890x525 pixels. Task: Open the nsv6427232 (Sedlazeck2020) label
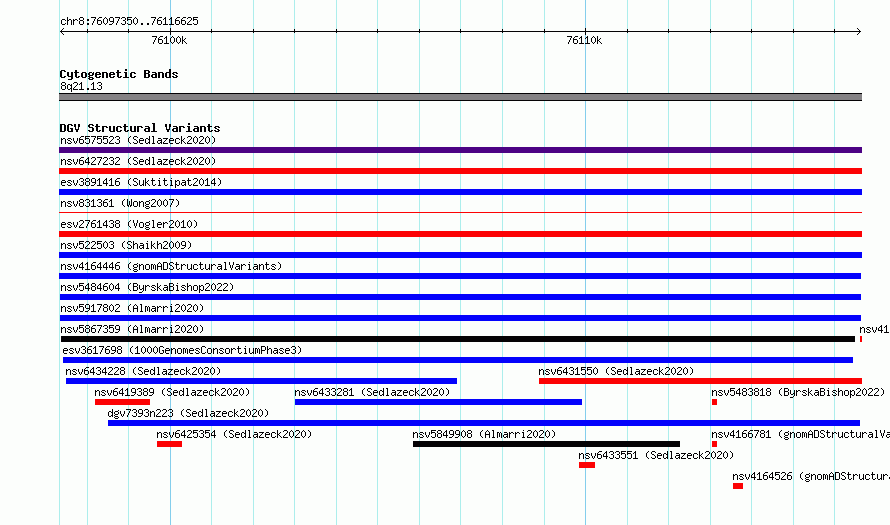click(x=138, y=161)
